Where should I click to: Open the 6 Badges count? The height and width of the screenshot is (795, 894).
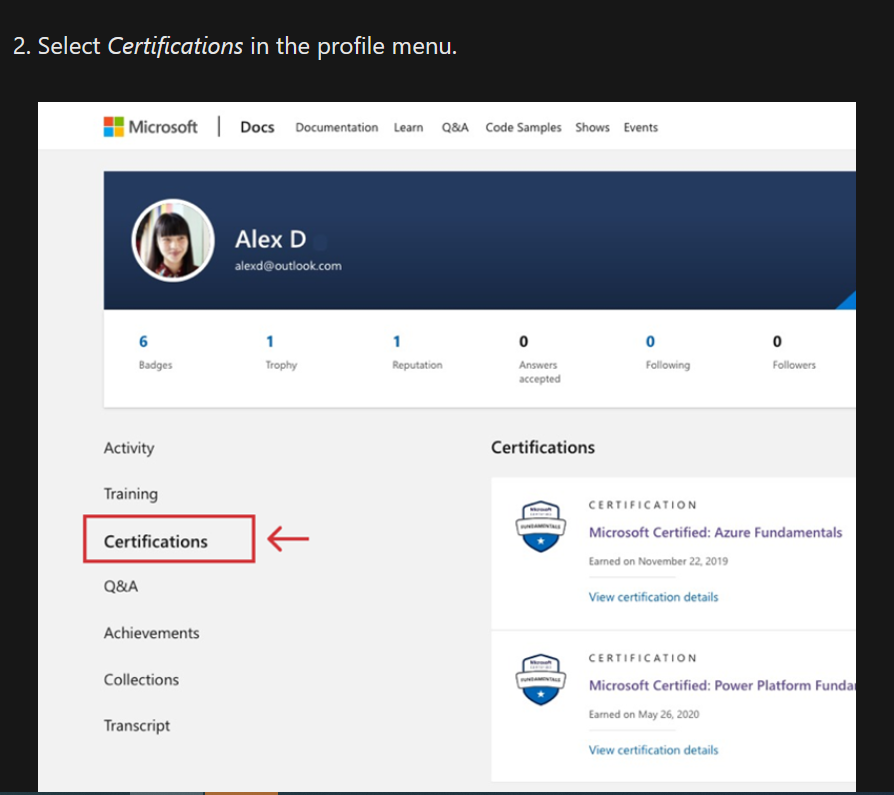pos(155,352)
